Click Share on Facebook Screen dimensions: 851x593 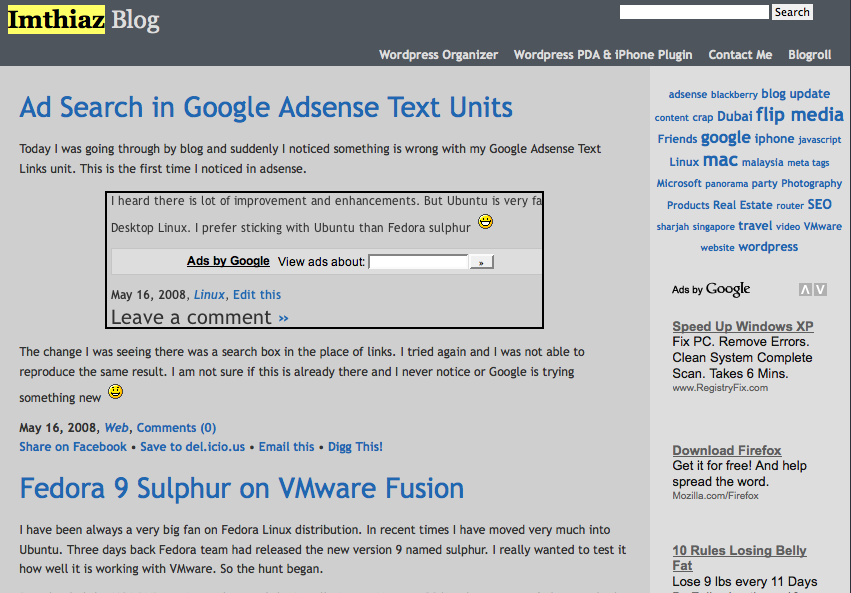(73, 447)
